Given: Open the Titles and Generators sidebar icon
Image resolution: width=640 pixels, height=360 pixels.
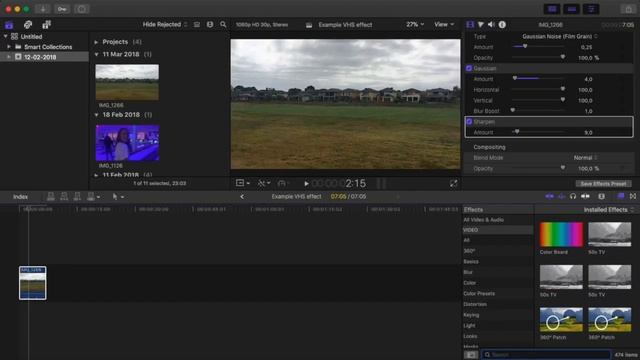Looking at the screenshot, I should click(x=47, y=25).
